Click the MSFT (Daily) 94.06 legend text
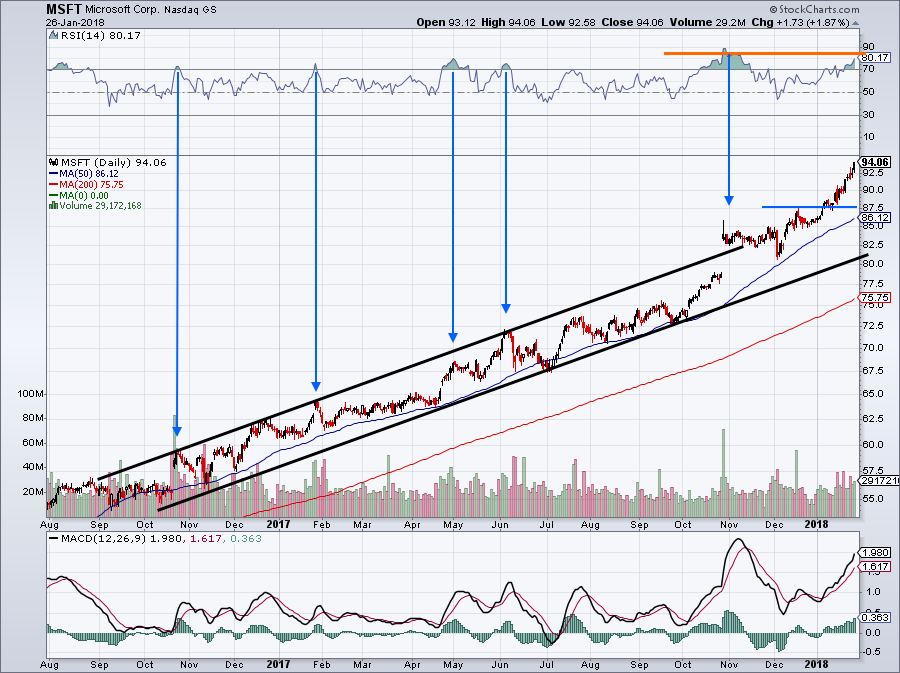900x673 pixels. (x=114, y=162)
